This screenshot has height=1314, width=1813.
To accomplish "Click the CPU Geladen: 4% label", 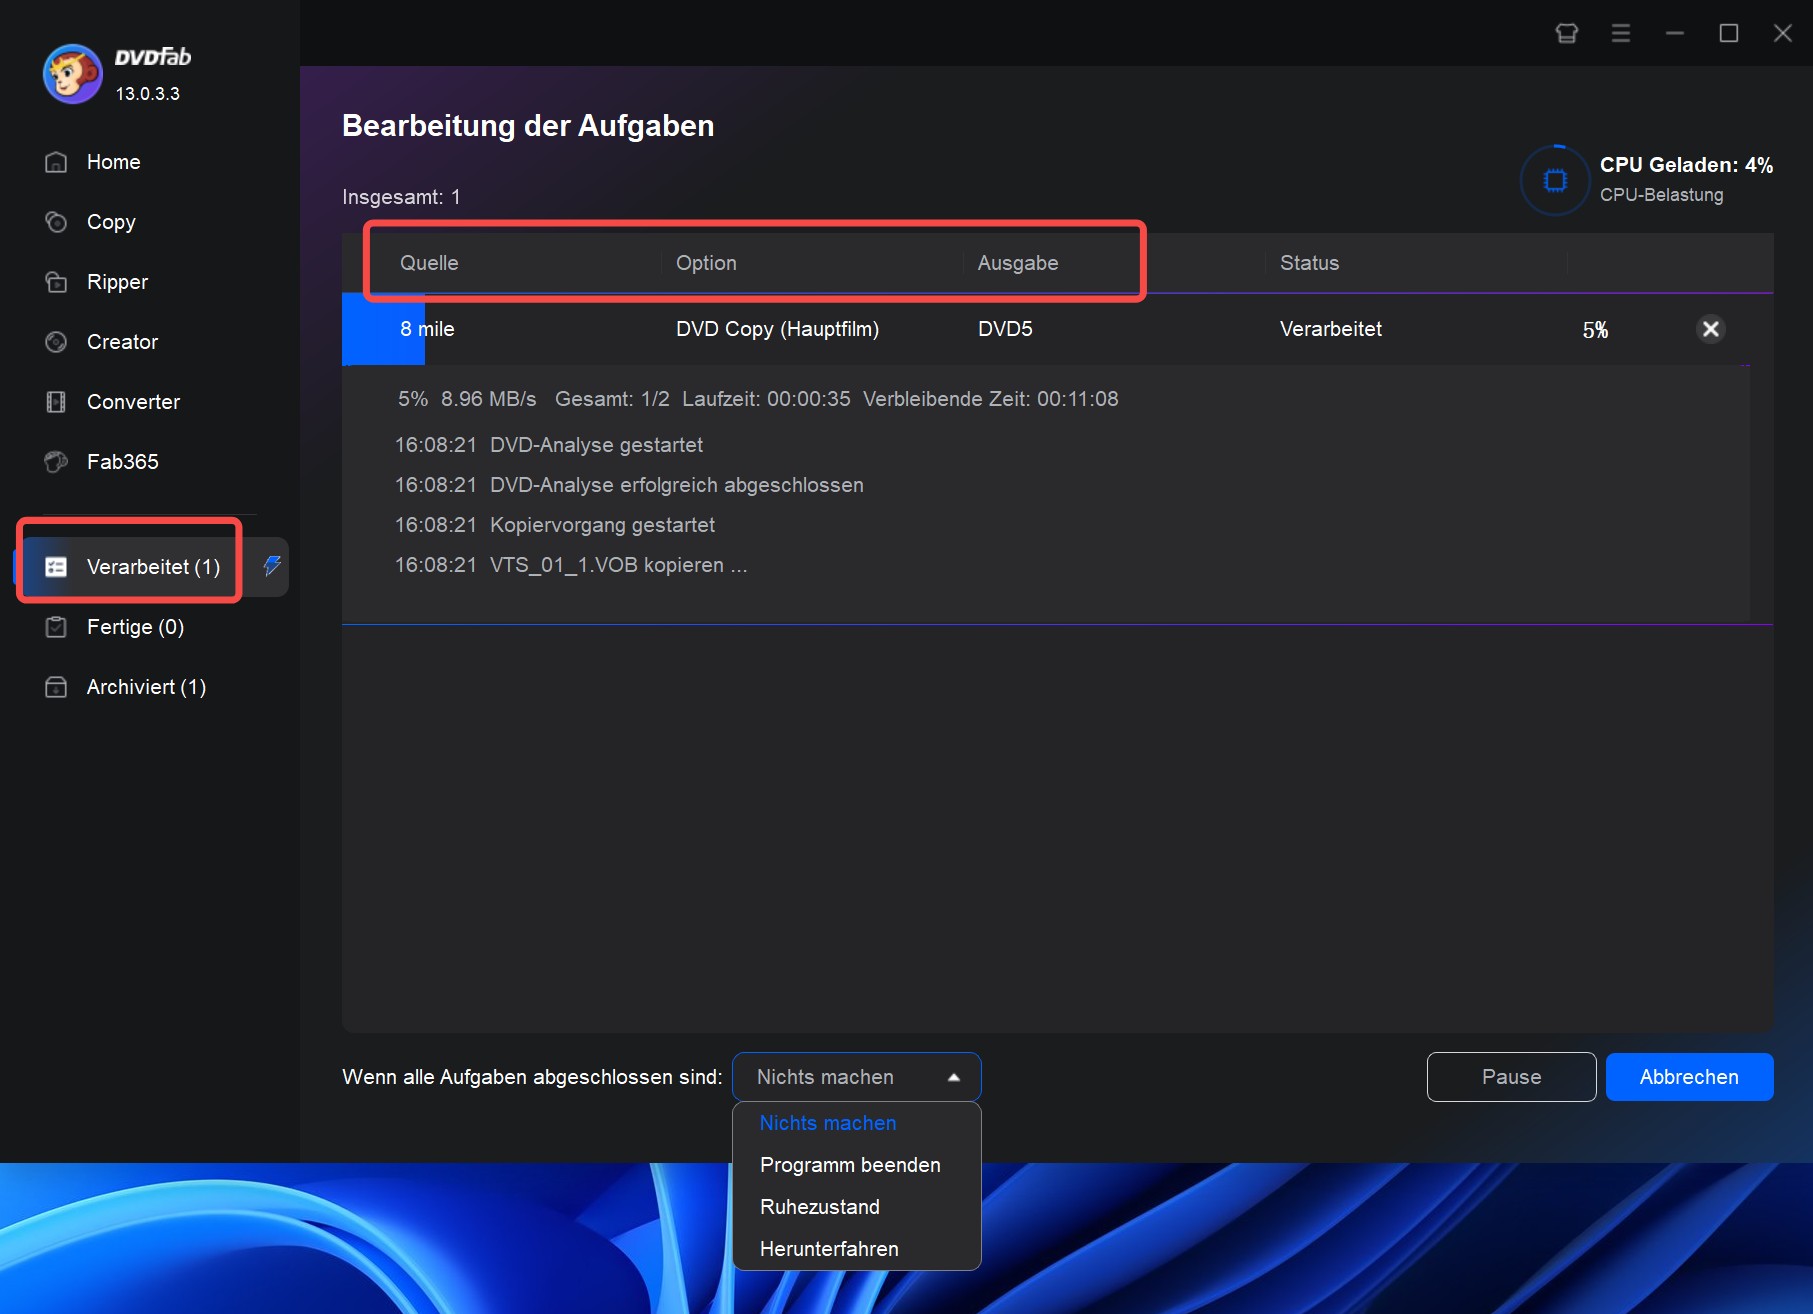I will 1686,165.
